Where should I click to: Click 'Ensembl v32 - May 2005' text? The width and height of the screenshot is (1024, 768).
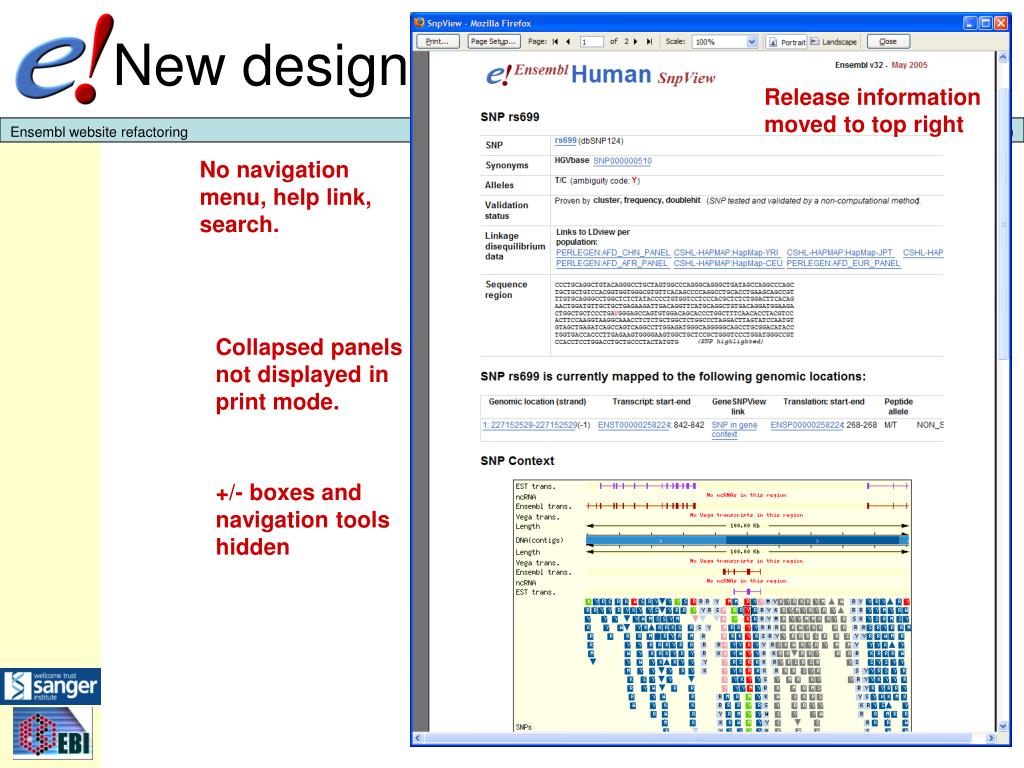[881, 65]
